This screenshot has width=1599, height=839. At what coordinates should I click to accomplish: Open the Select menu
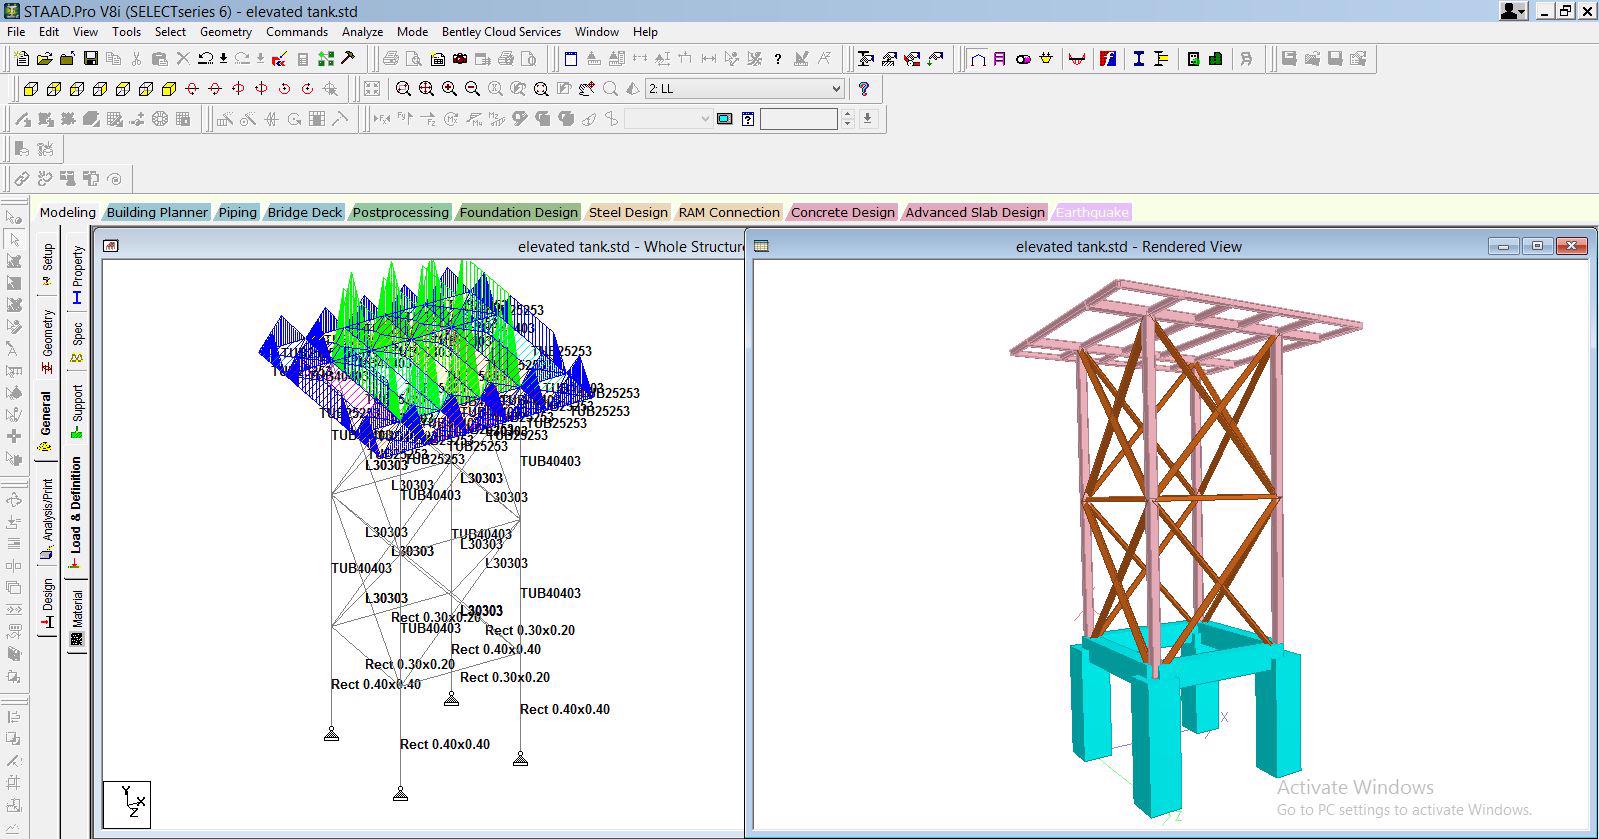click(170, 32)
